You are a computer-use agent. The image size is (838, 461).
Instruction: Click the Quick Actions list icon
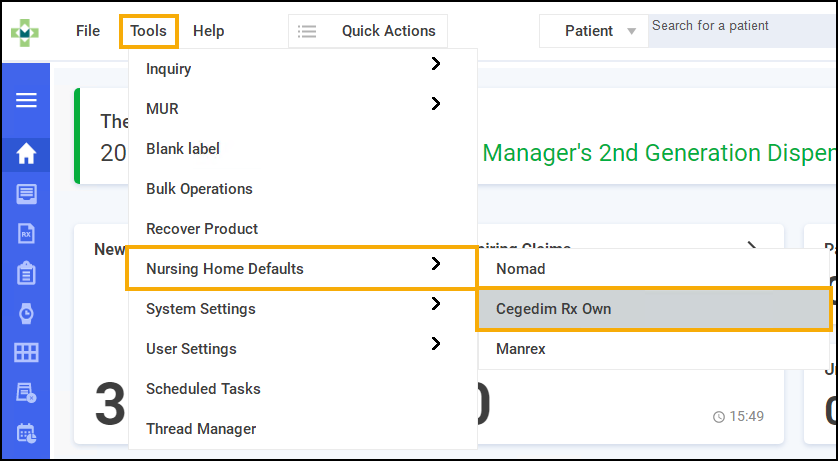(307, 31)
